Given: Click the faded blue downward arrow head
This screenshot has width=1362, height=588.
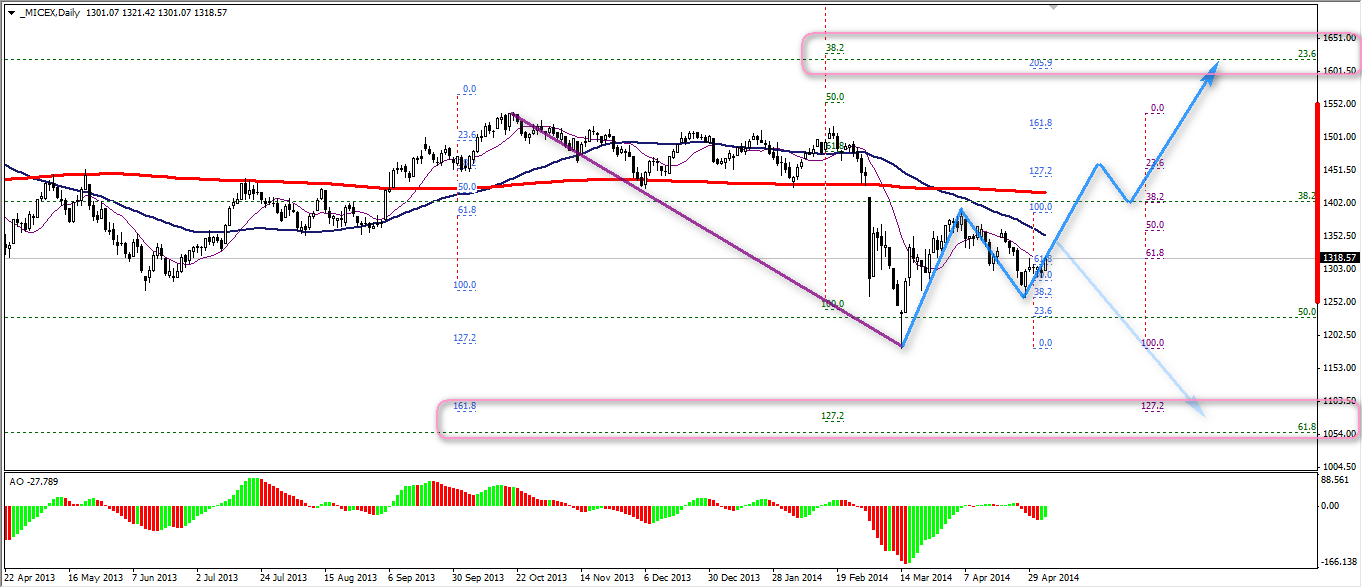Looking at the screenshot, I should pos(1197,404).
